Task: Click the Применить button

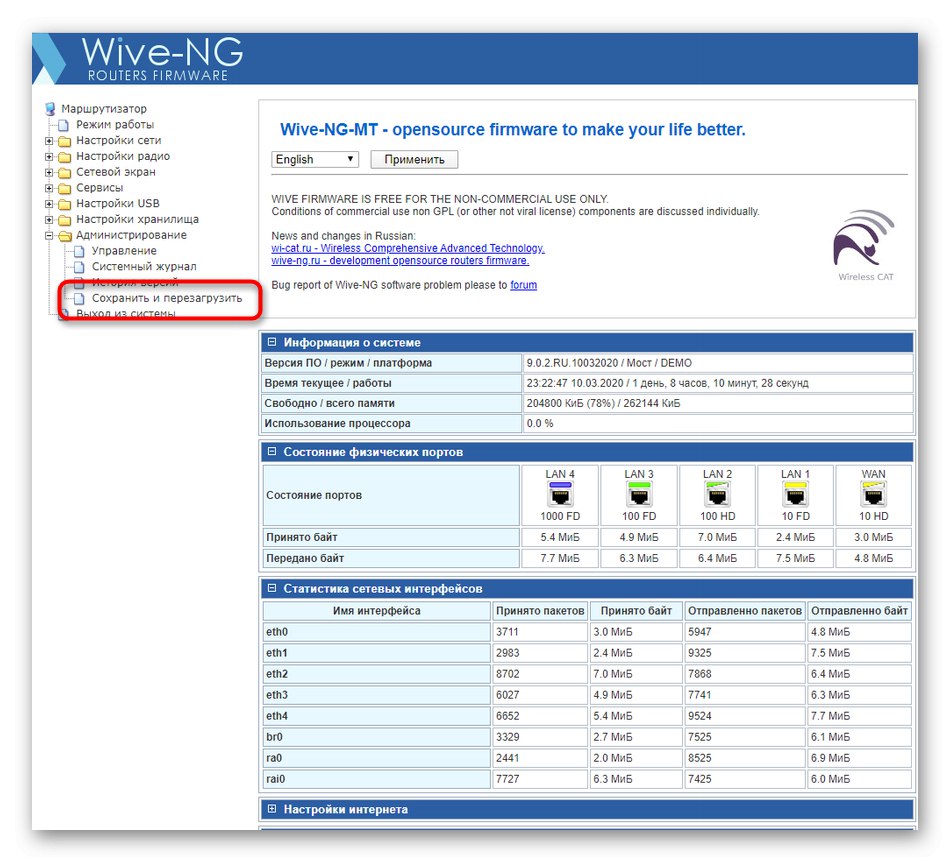Action: coord(414,159)
